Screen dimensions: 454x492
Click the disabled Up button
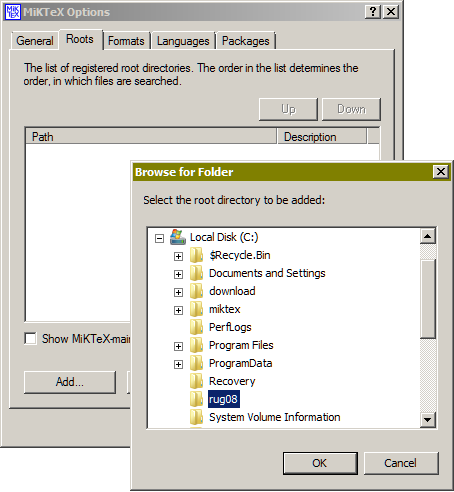pos(288,109)
